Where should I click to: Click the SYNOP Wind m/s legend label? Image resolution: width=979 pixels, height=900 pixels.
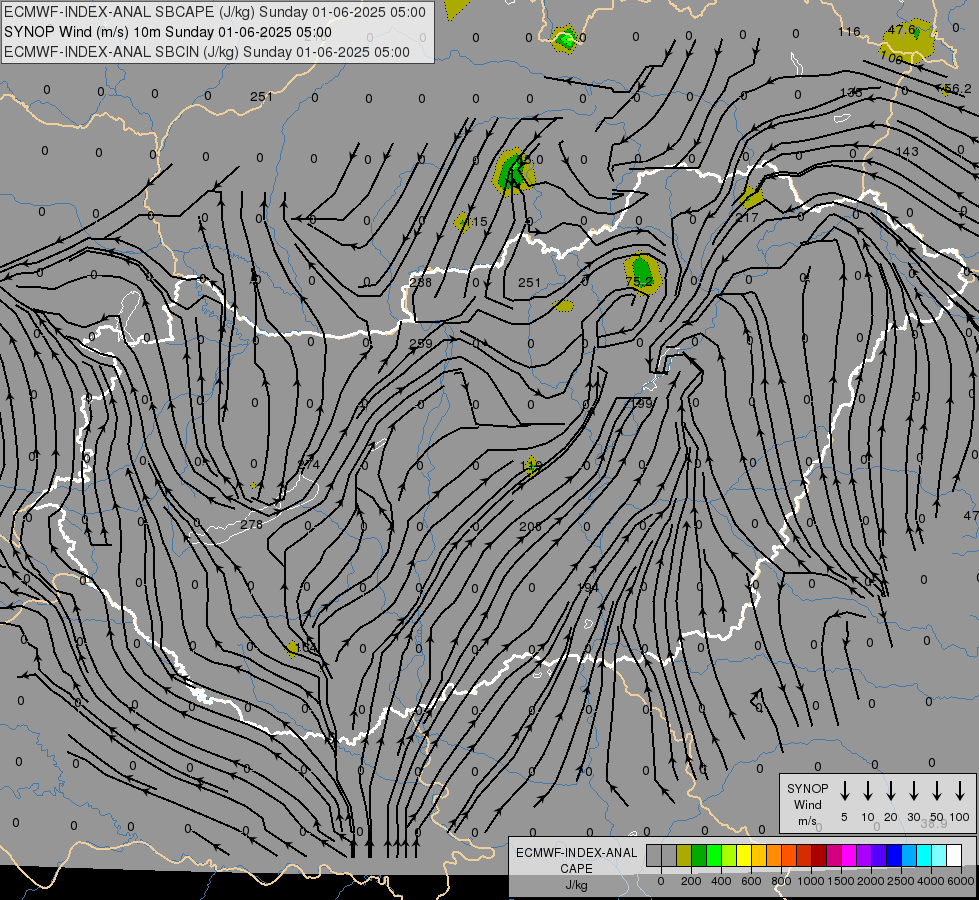click(x=807, y=804)
